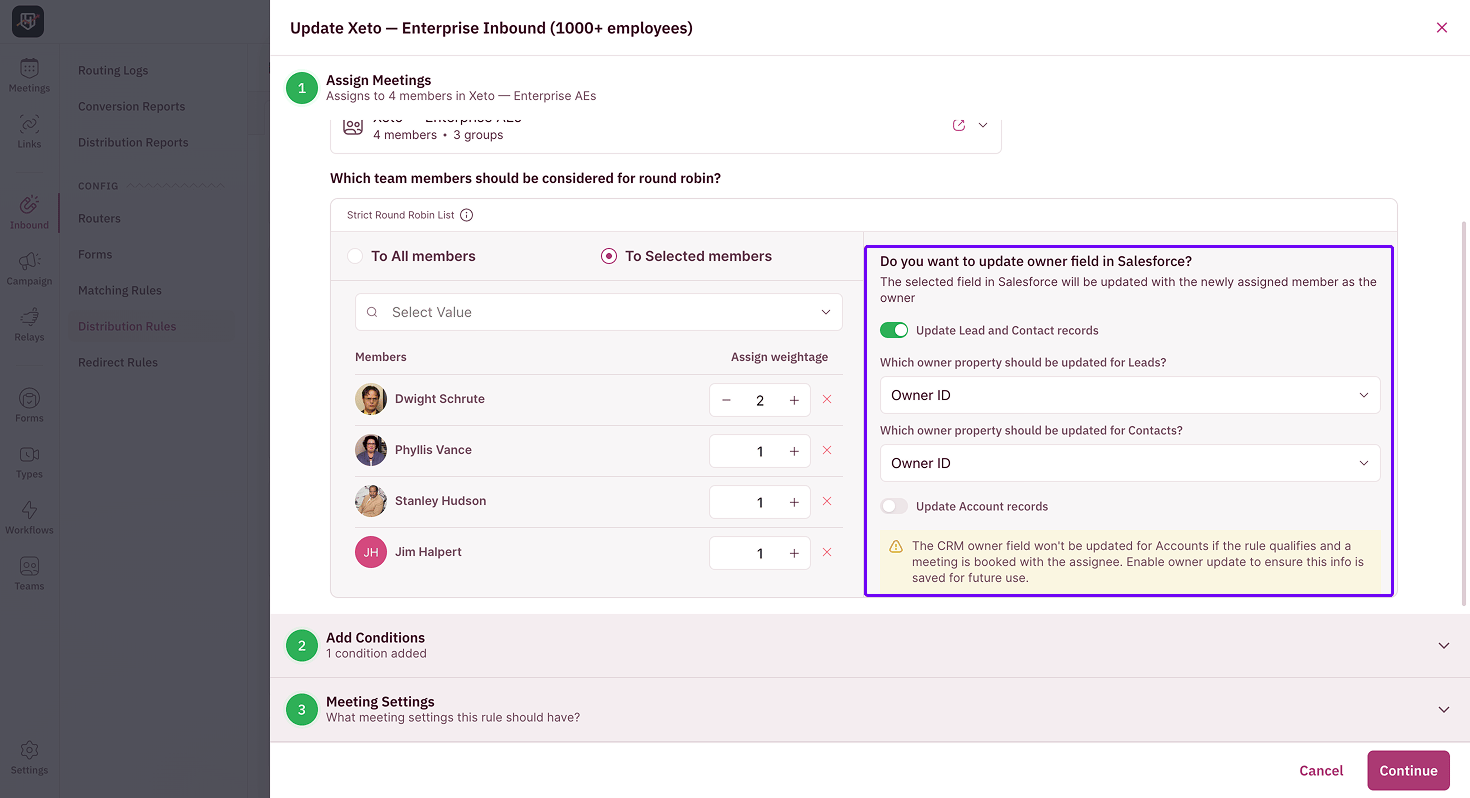
Task: Click Stanley Hudson name text
Action: click(440, 501)
